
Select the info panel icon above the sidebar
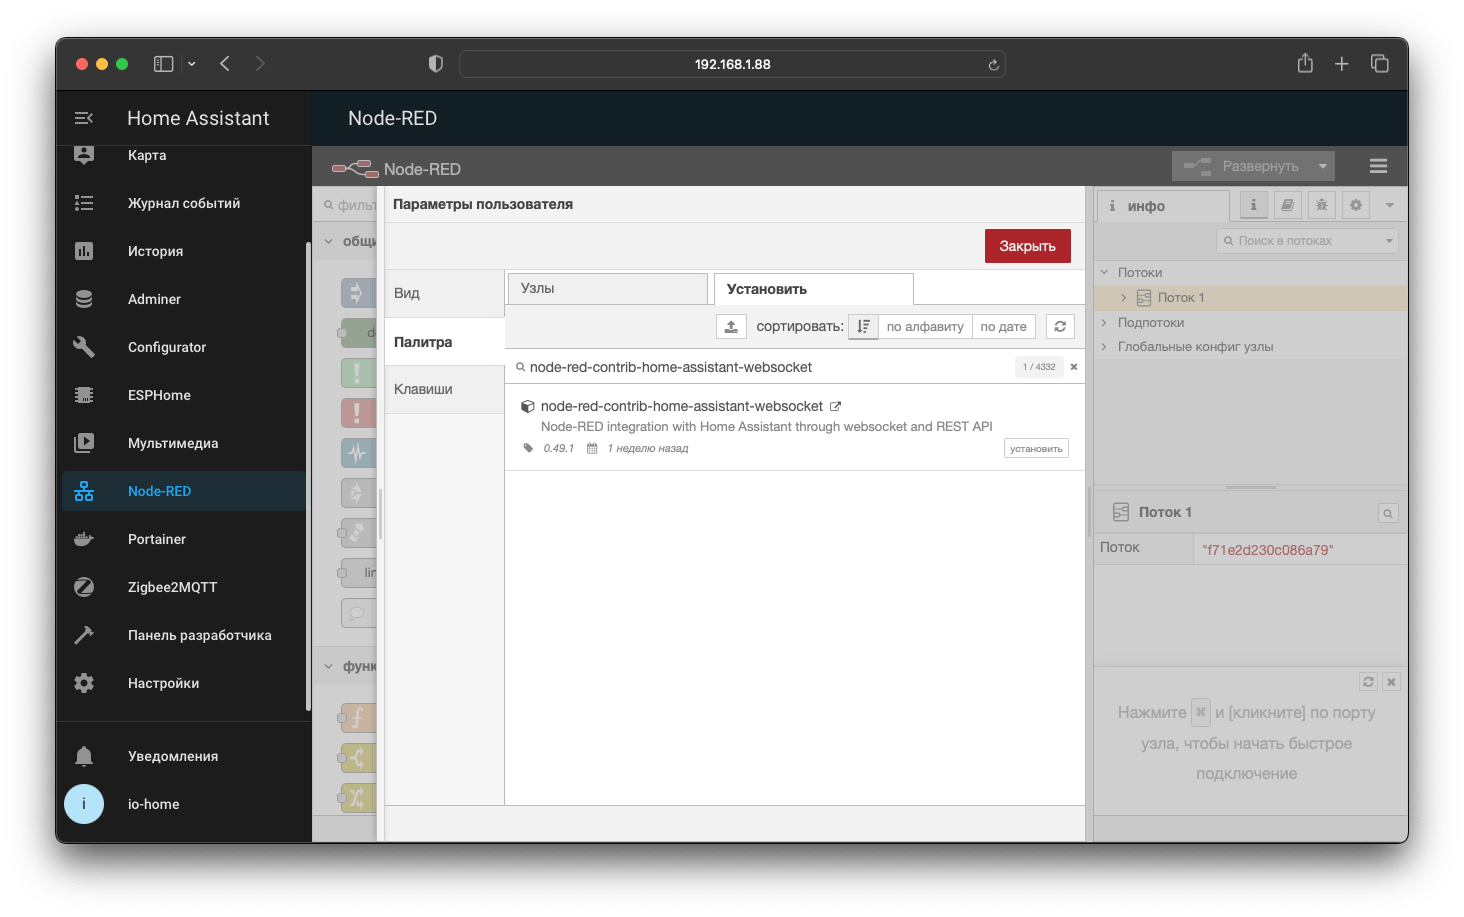click(x=1252, y=205)
